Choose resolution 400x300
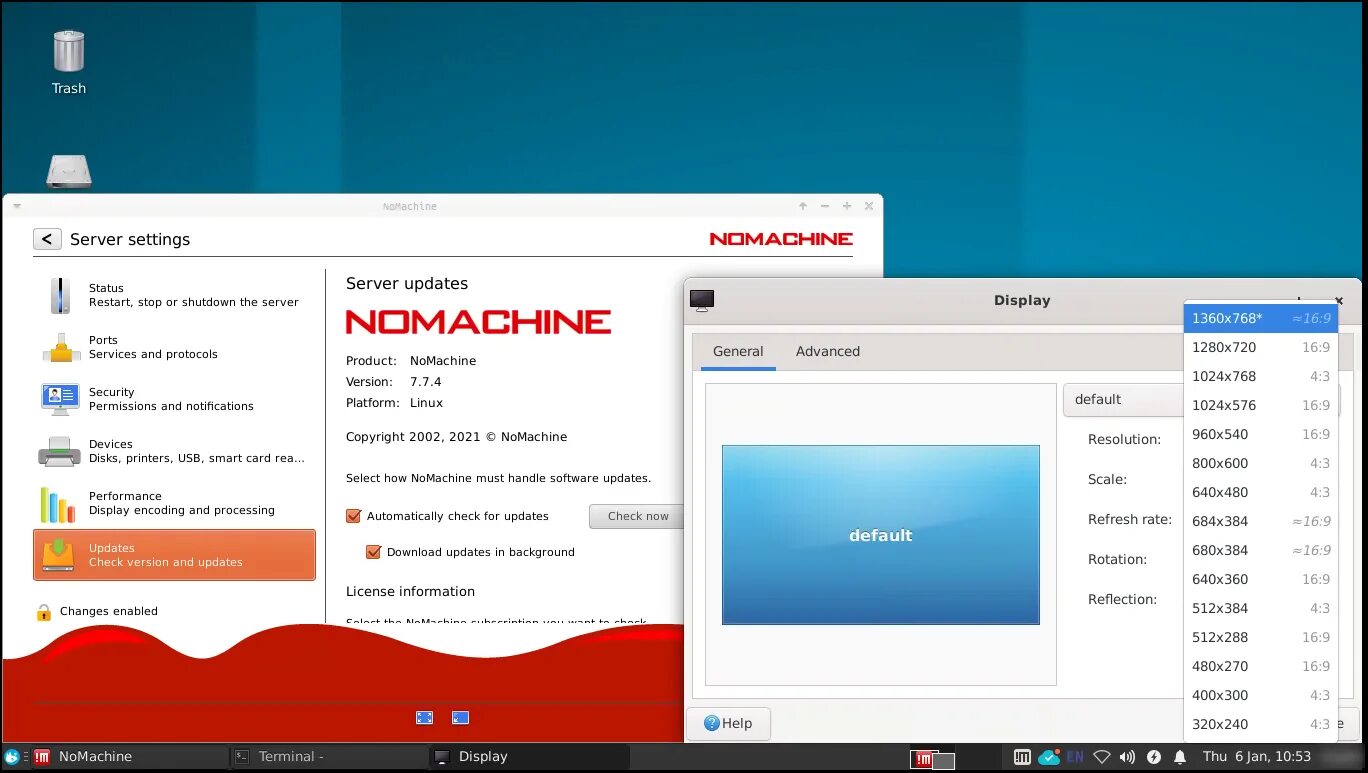This screenshot has width=1368, height=773. click(x=1260, y=695)
